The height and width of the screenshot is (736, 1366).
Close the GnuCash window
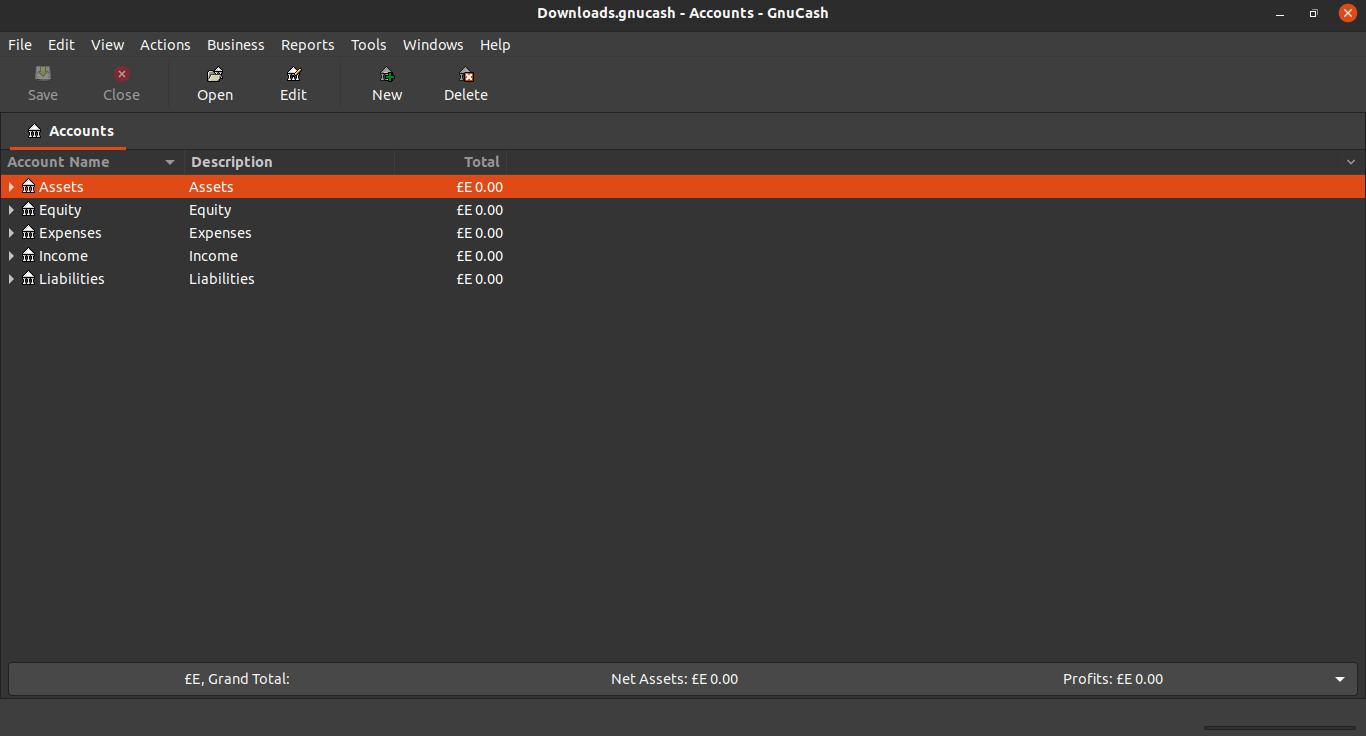[x=1347, y=13]
